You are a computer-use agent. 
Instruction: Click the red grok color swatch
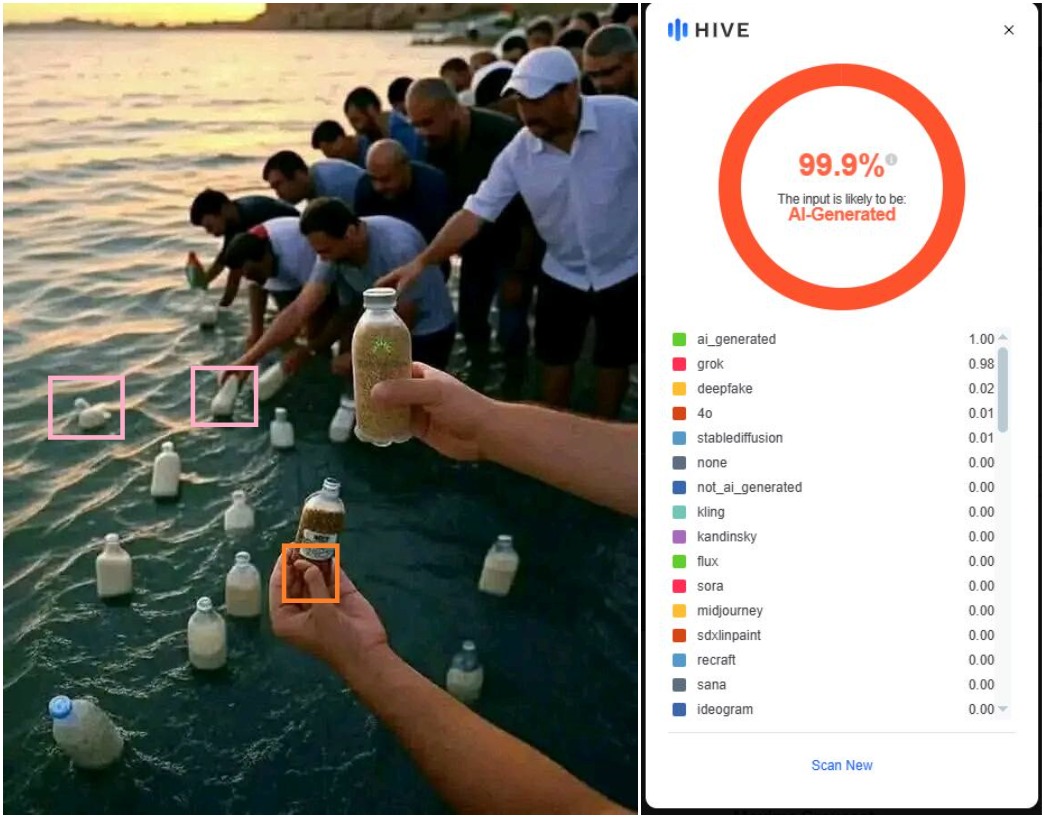pos(678,364)
